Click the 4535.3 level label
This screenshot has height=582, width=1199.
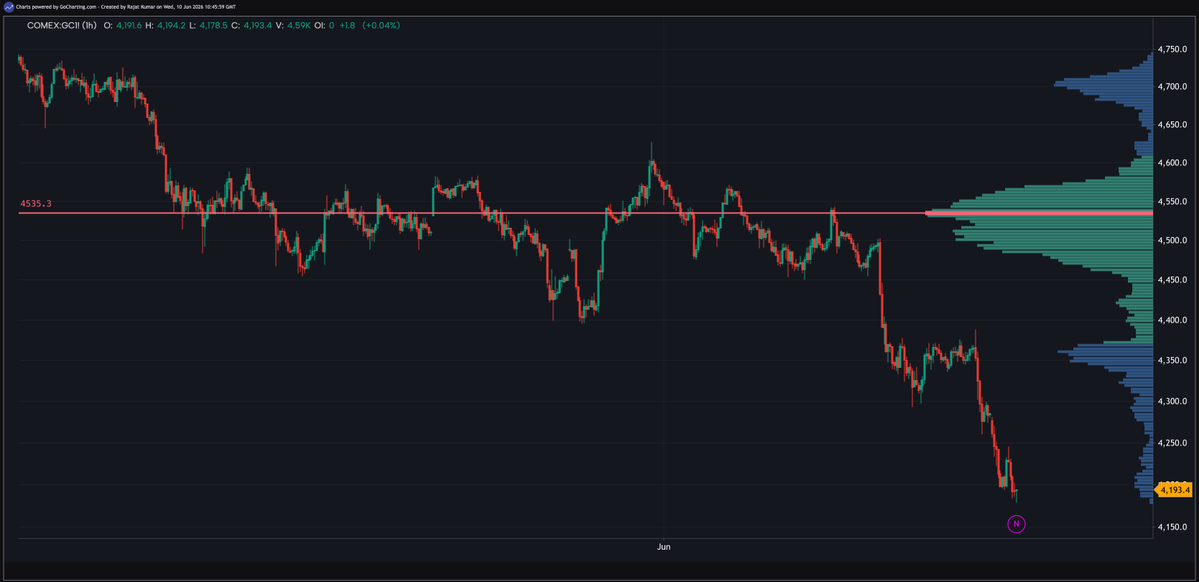coord(36,203)
